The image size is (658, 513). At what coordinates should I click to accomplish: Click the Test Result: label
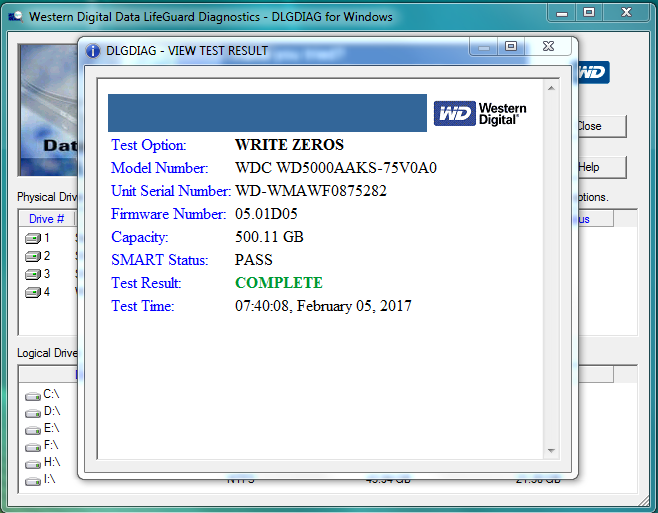pyautogui.click(x=146, y=283)
